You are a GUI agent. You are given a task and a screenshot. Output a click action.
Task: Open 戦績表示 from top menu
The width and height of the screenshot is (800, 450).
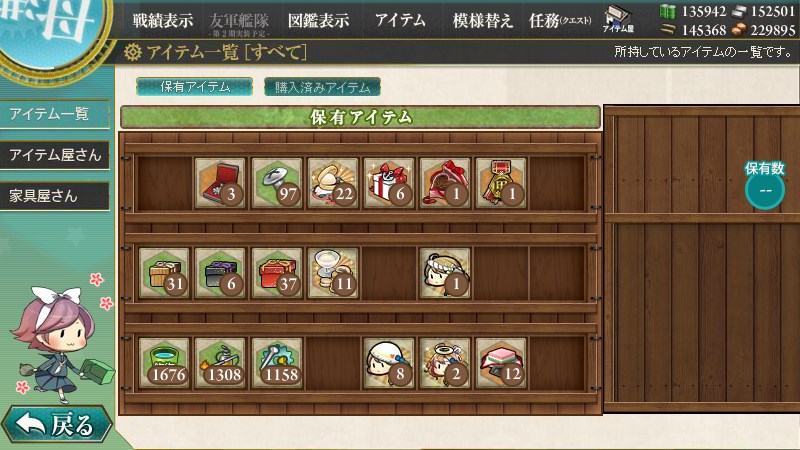tap(163, 21)
